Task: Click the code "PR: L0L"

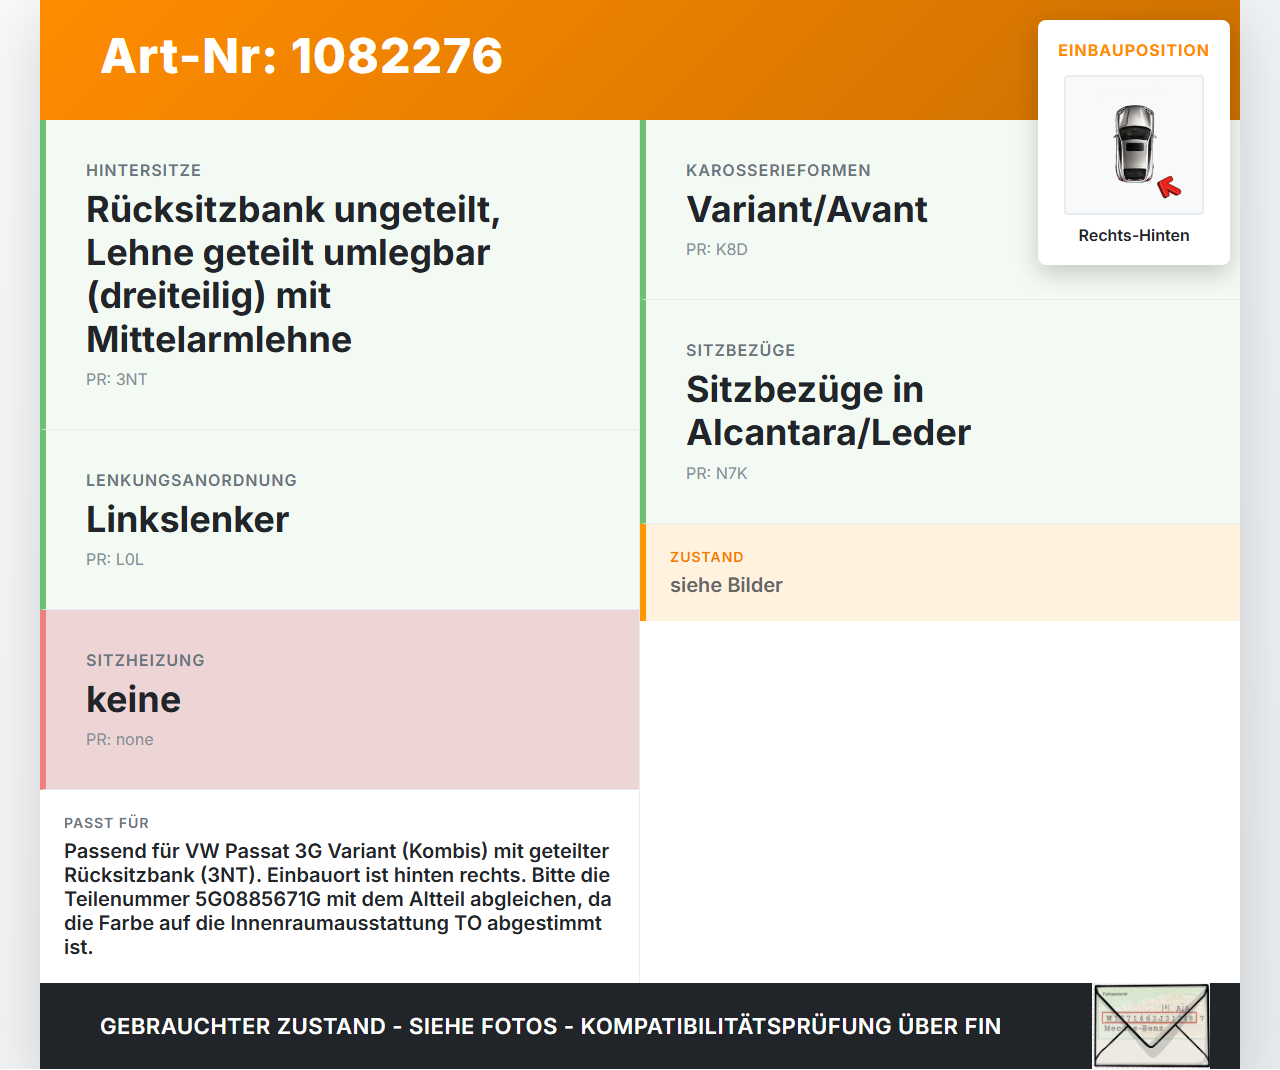Action: (x=115, y=559)
